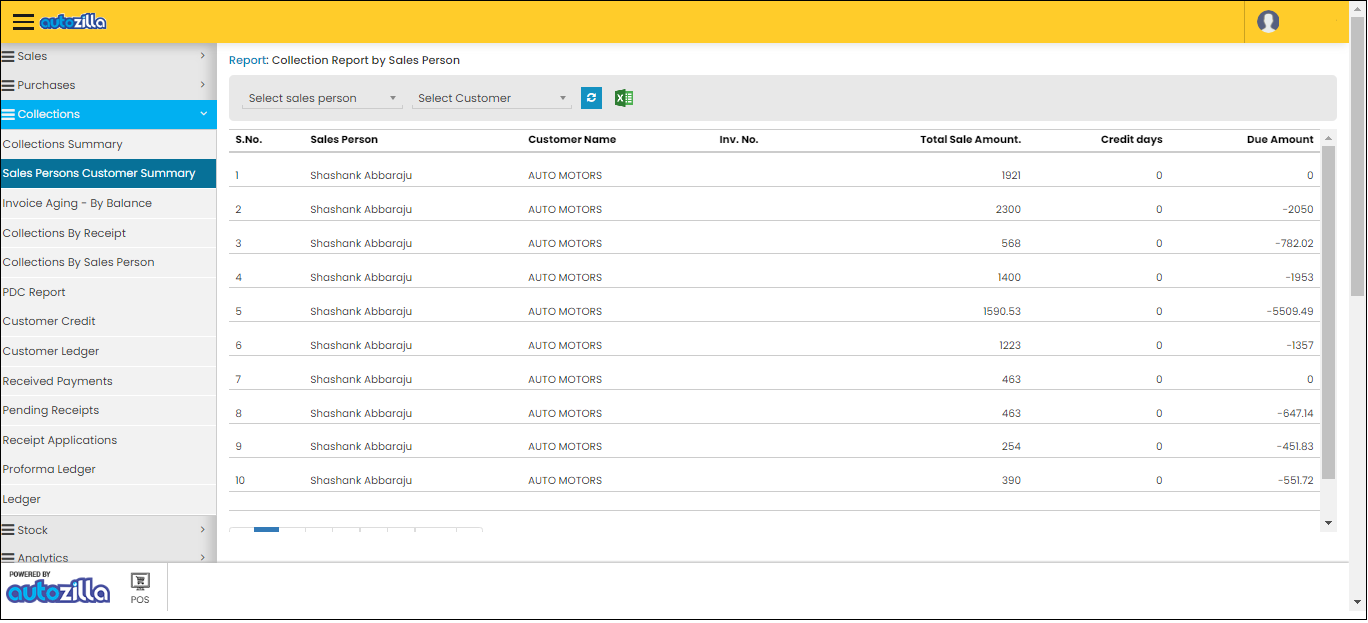Open Pending Receipts

(x=108, y=410)
